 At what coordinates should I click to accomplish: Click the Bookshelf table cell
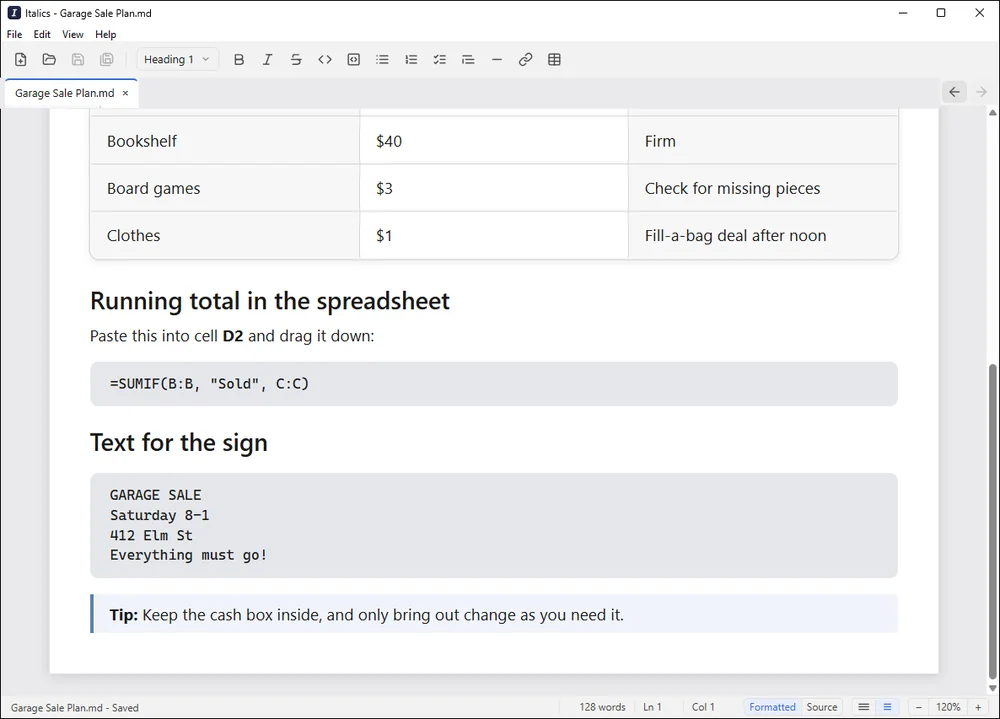coord(225,141)
